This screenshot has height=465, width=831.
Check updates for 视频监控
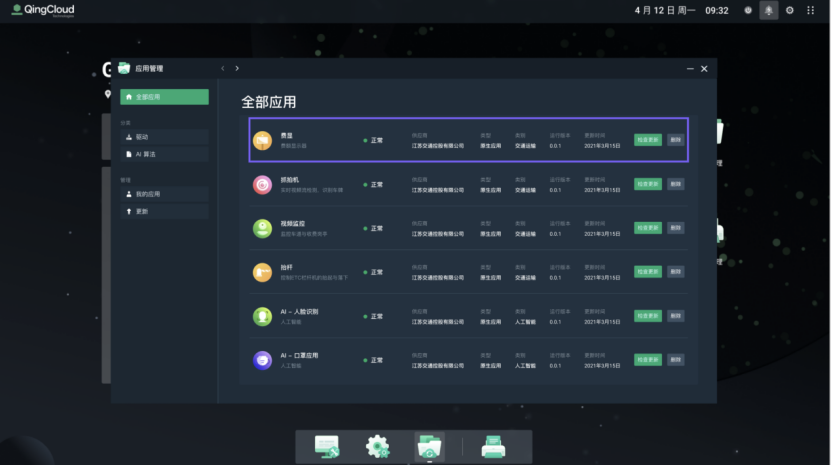click(648, 228)
